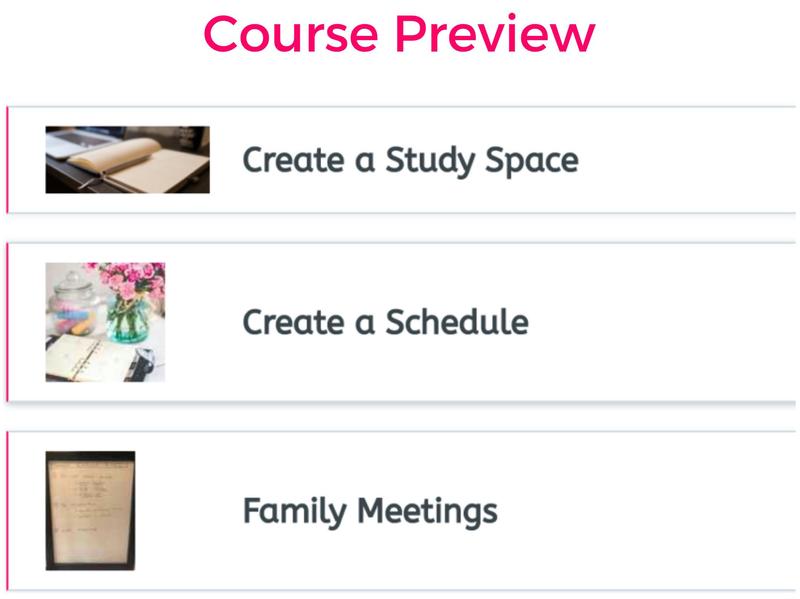Screen dimensions: 800x599
Task: Click the open notebook page in Study Space thumbnail
Action: pyautogui.click(x=165, y=170)
